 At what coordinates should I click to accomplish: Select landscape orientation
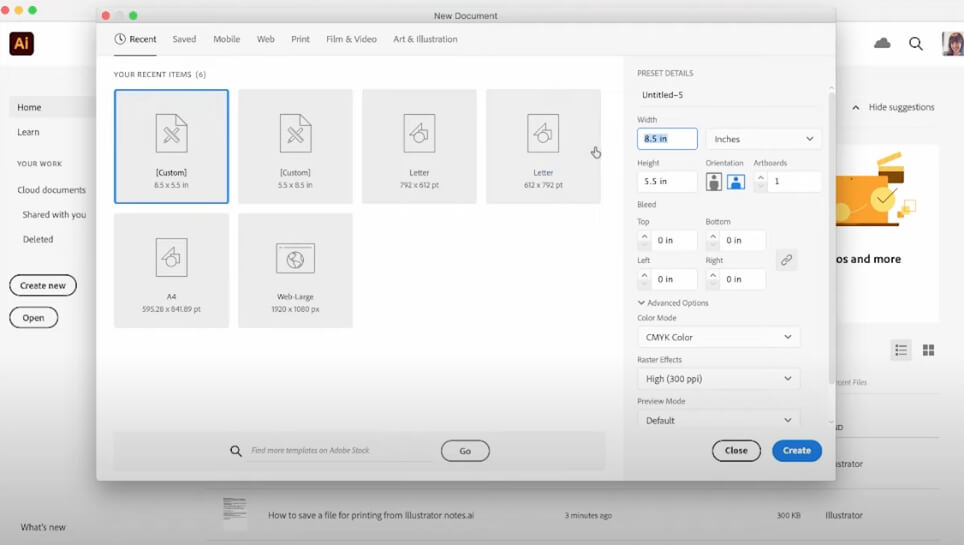(x=736, y=182)
